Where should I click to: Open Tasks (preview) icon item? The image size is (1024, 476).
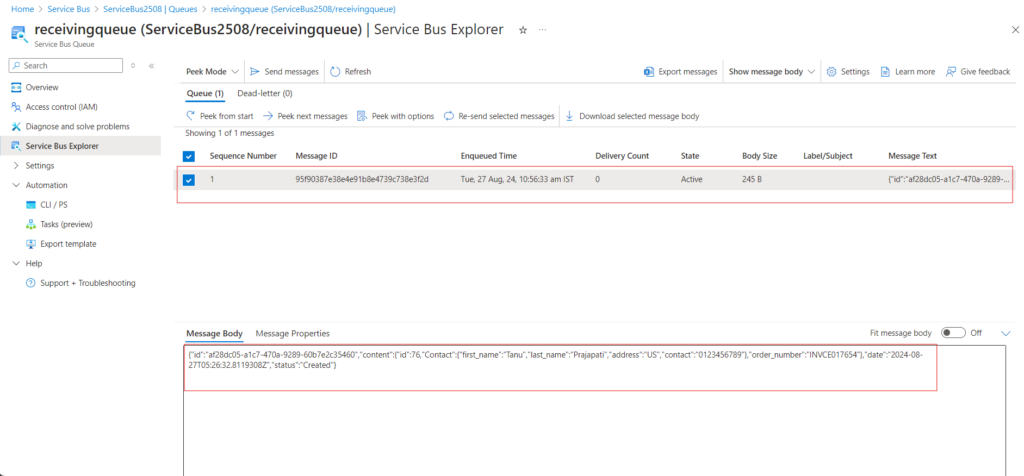click(31, 225)
